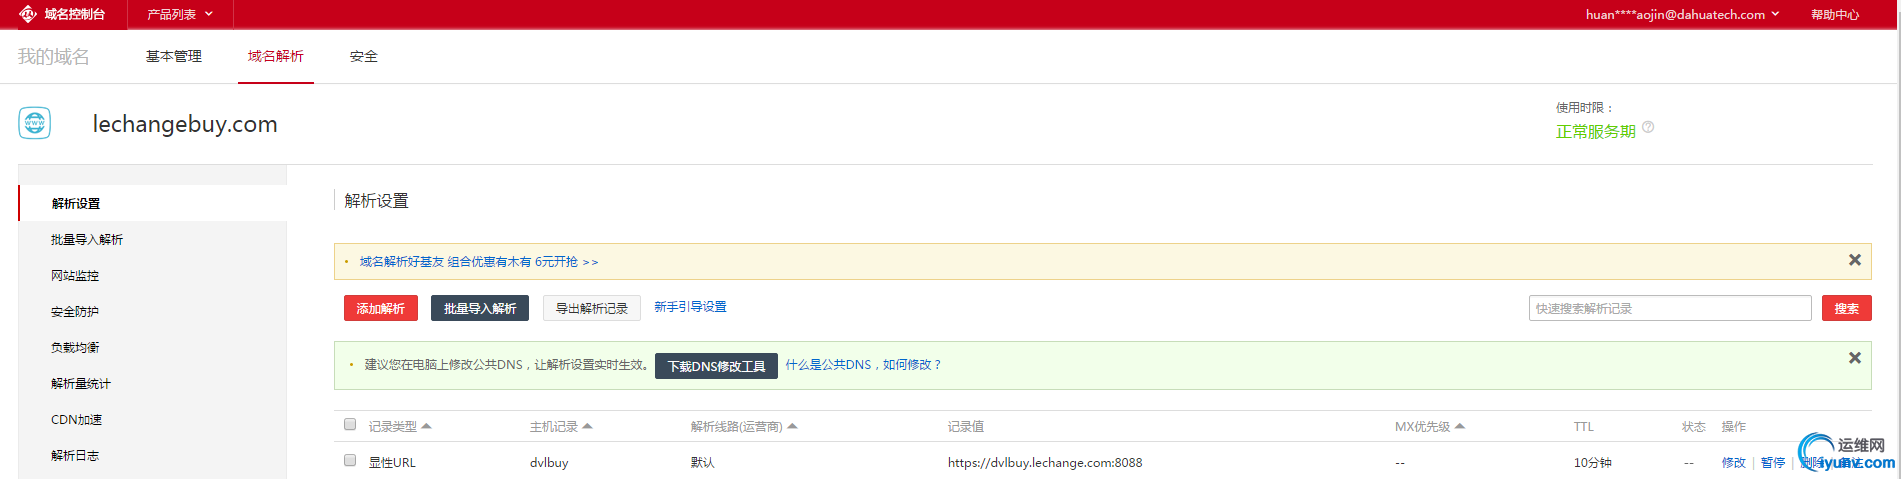Click 修改 for the dvlbuy record
Viewport: 1901px width, 479px height.
point(1733,462)
